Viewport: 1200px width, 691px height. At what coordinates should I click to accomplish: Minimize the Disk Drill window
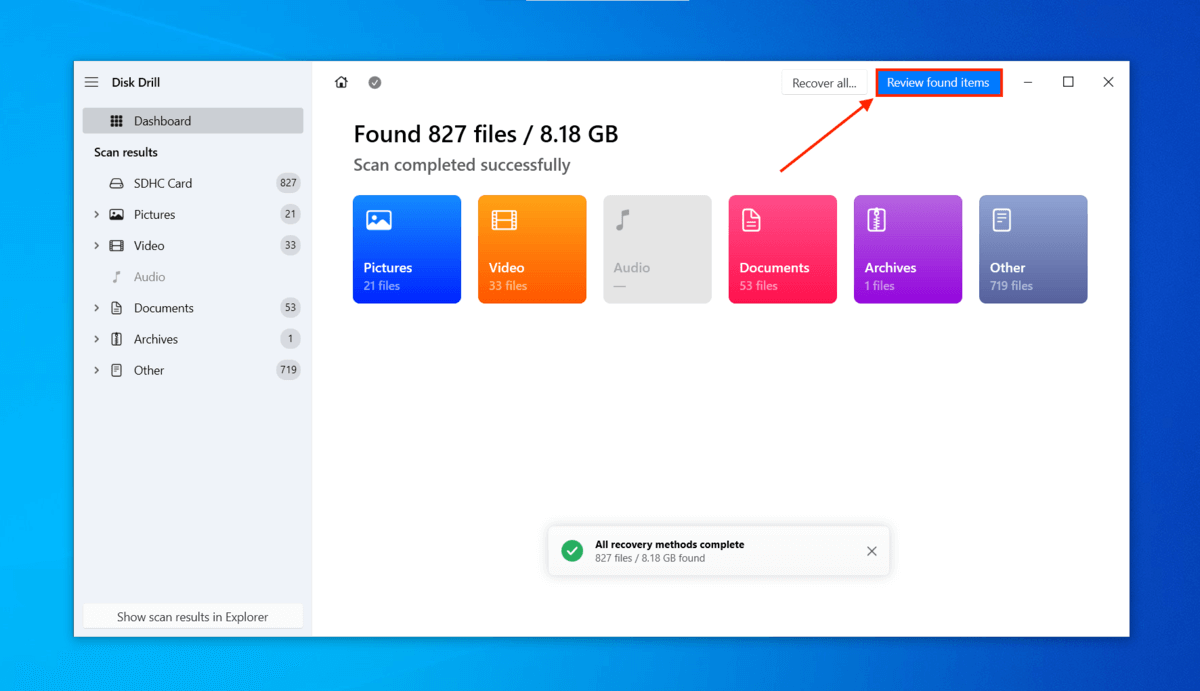tap(1028, 82)
